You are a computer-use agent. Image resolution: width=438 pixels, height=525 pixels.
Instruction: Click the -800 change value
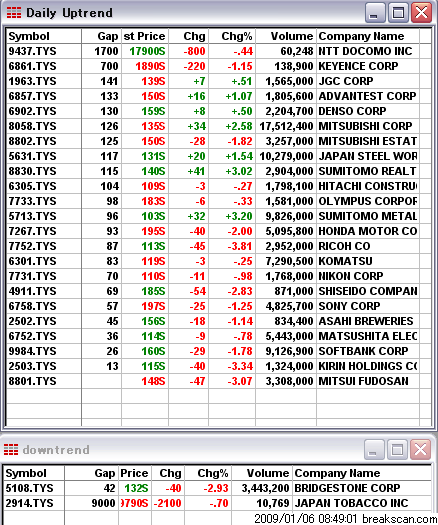(x=194, y=51)
